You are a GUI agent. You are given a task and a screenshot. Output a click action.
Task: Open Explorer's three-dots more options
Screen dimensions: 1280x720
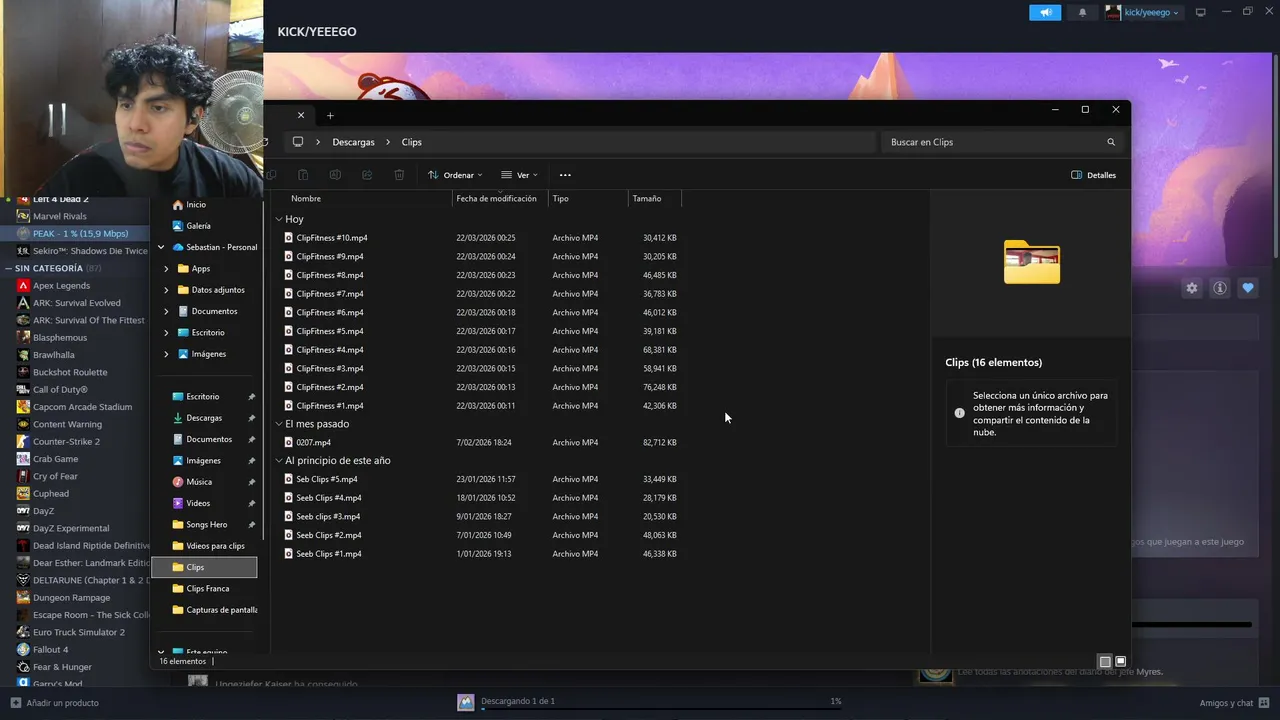565,175
